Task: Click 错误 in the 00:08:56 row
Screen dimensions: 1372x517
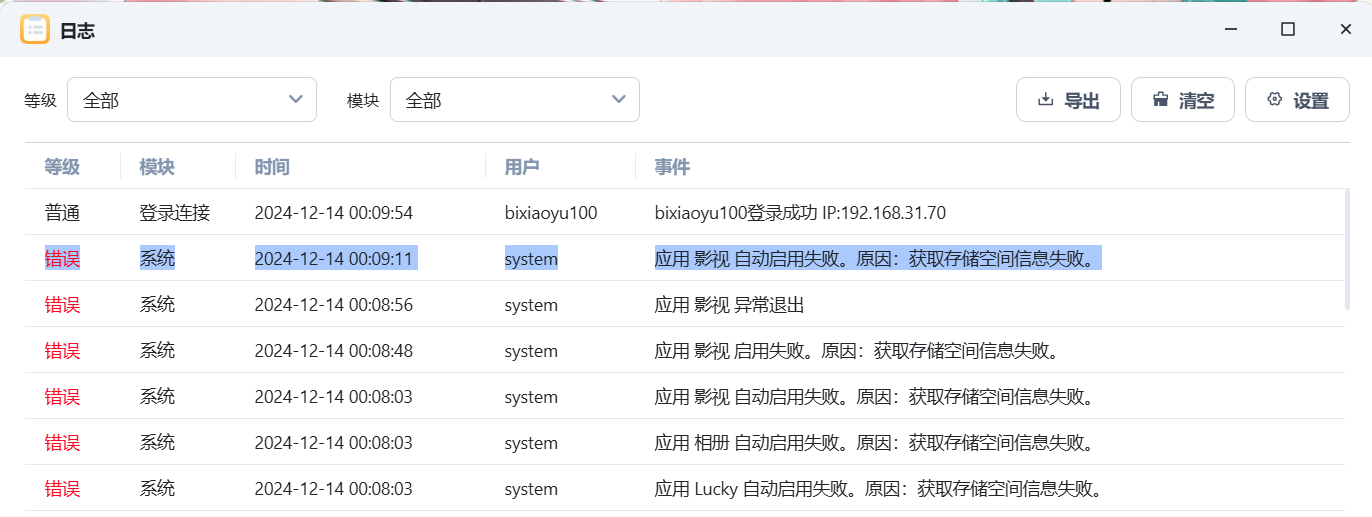Action: click(x=62, y=305)
